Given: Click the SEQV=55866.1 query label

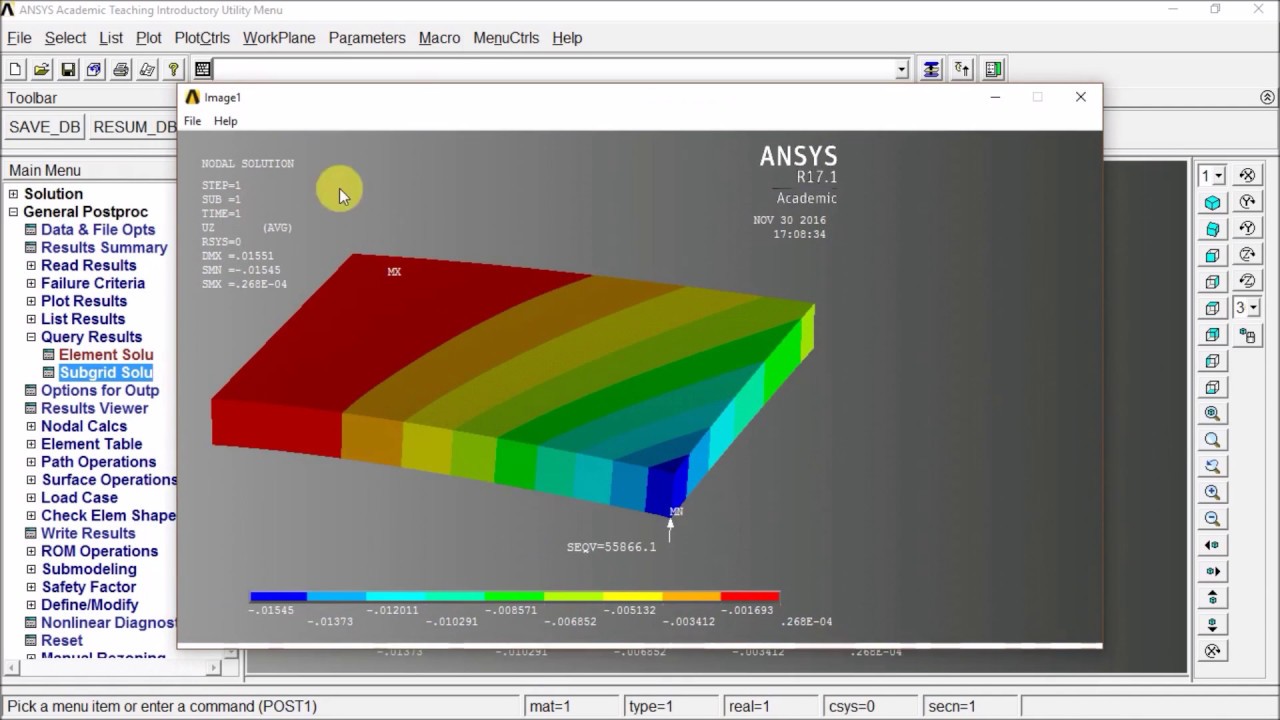Looking at the screenshot, I should tap(611, 547).
